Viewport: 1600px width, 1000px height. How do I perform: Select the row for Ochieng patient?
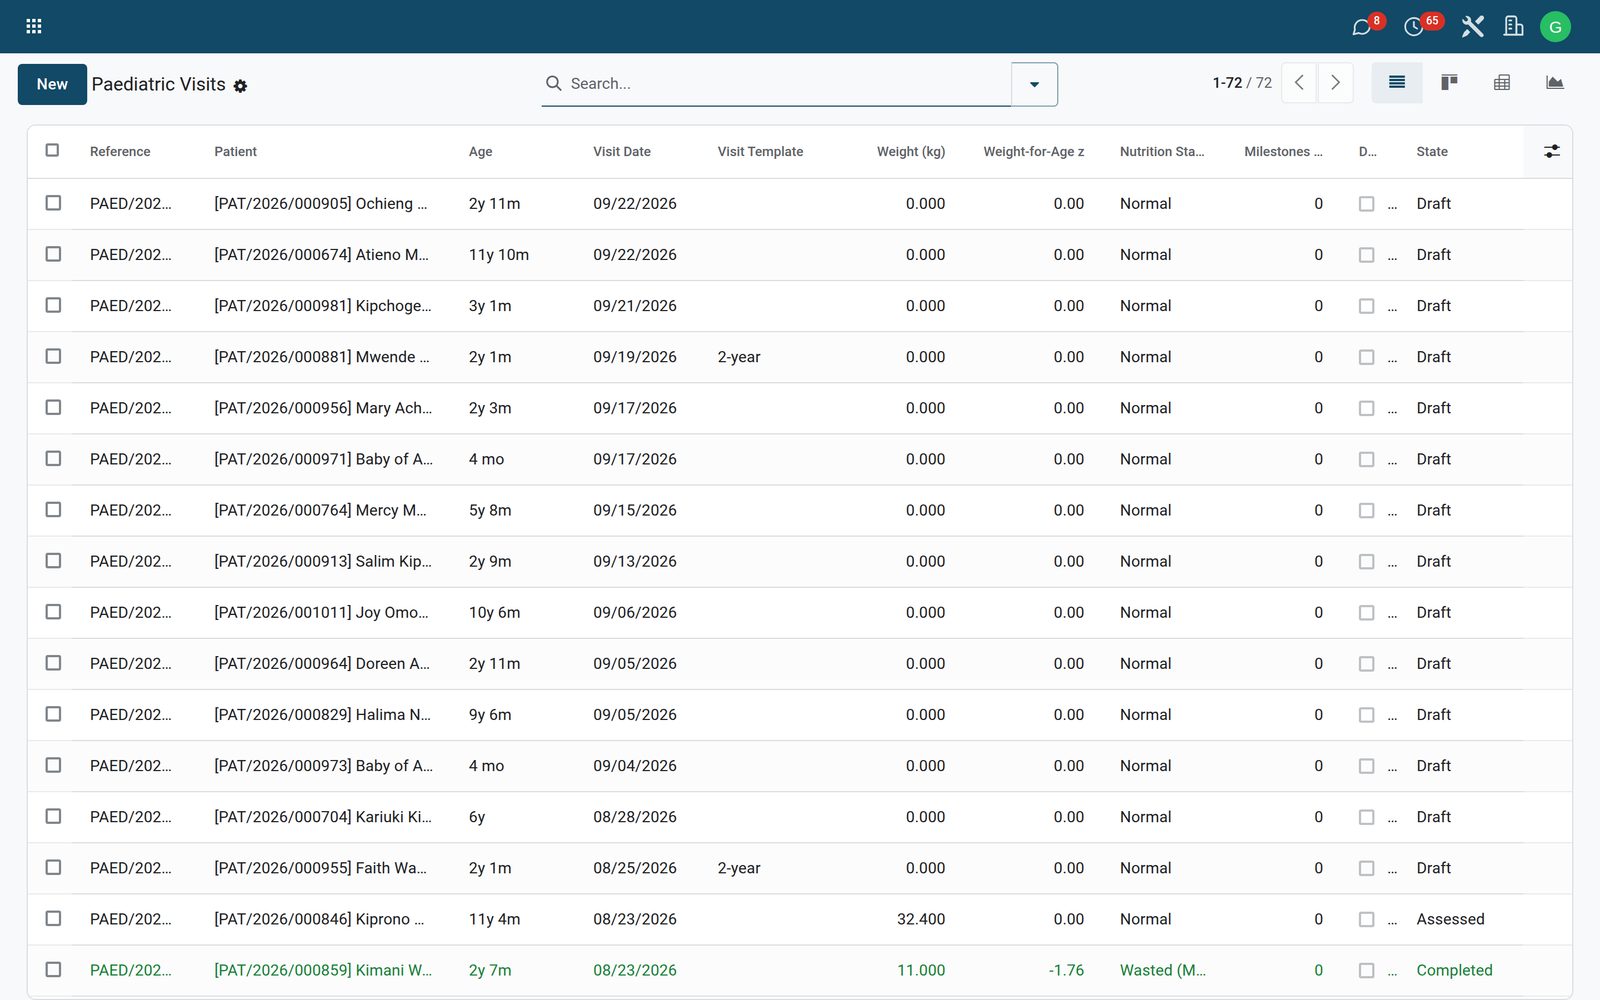(53, 203)
